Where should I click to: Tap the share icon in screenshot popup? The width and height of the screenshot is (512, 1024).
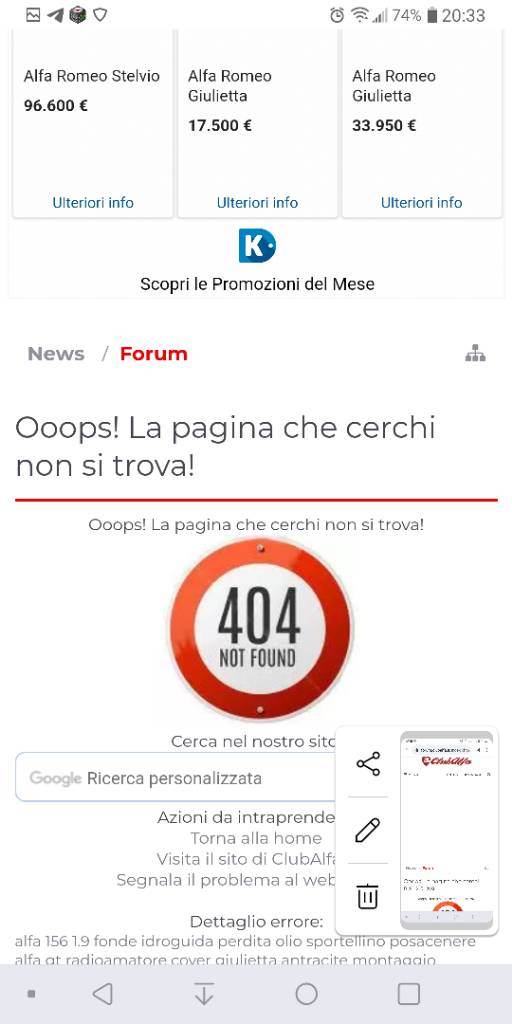tap(368, 763)
